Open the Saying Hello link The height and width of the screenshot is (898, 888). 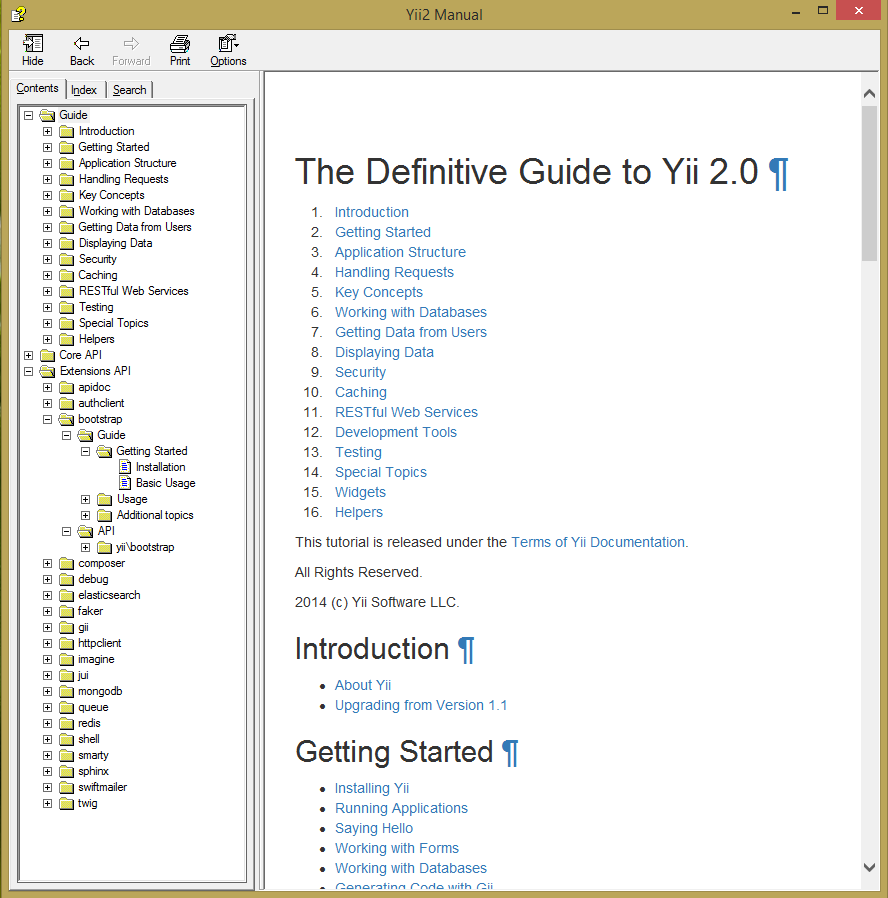pyautogui.click(x=374, y=828)
